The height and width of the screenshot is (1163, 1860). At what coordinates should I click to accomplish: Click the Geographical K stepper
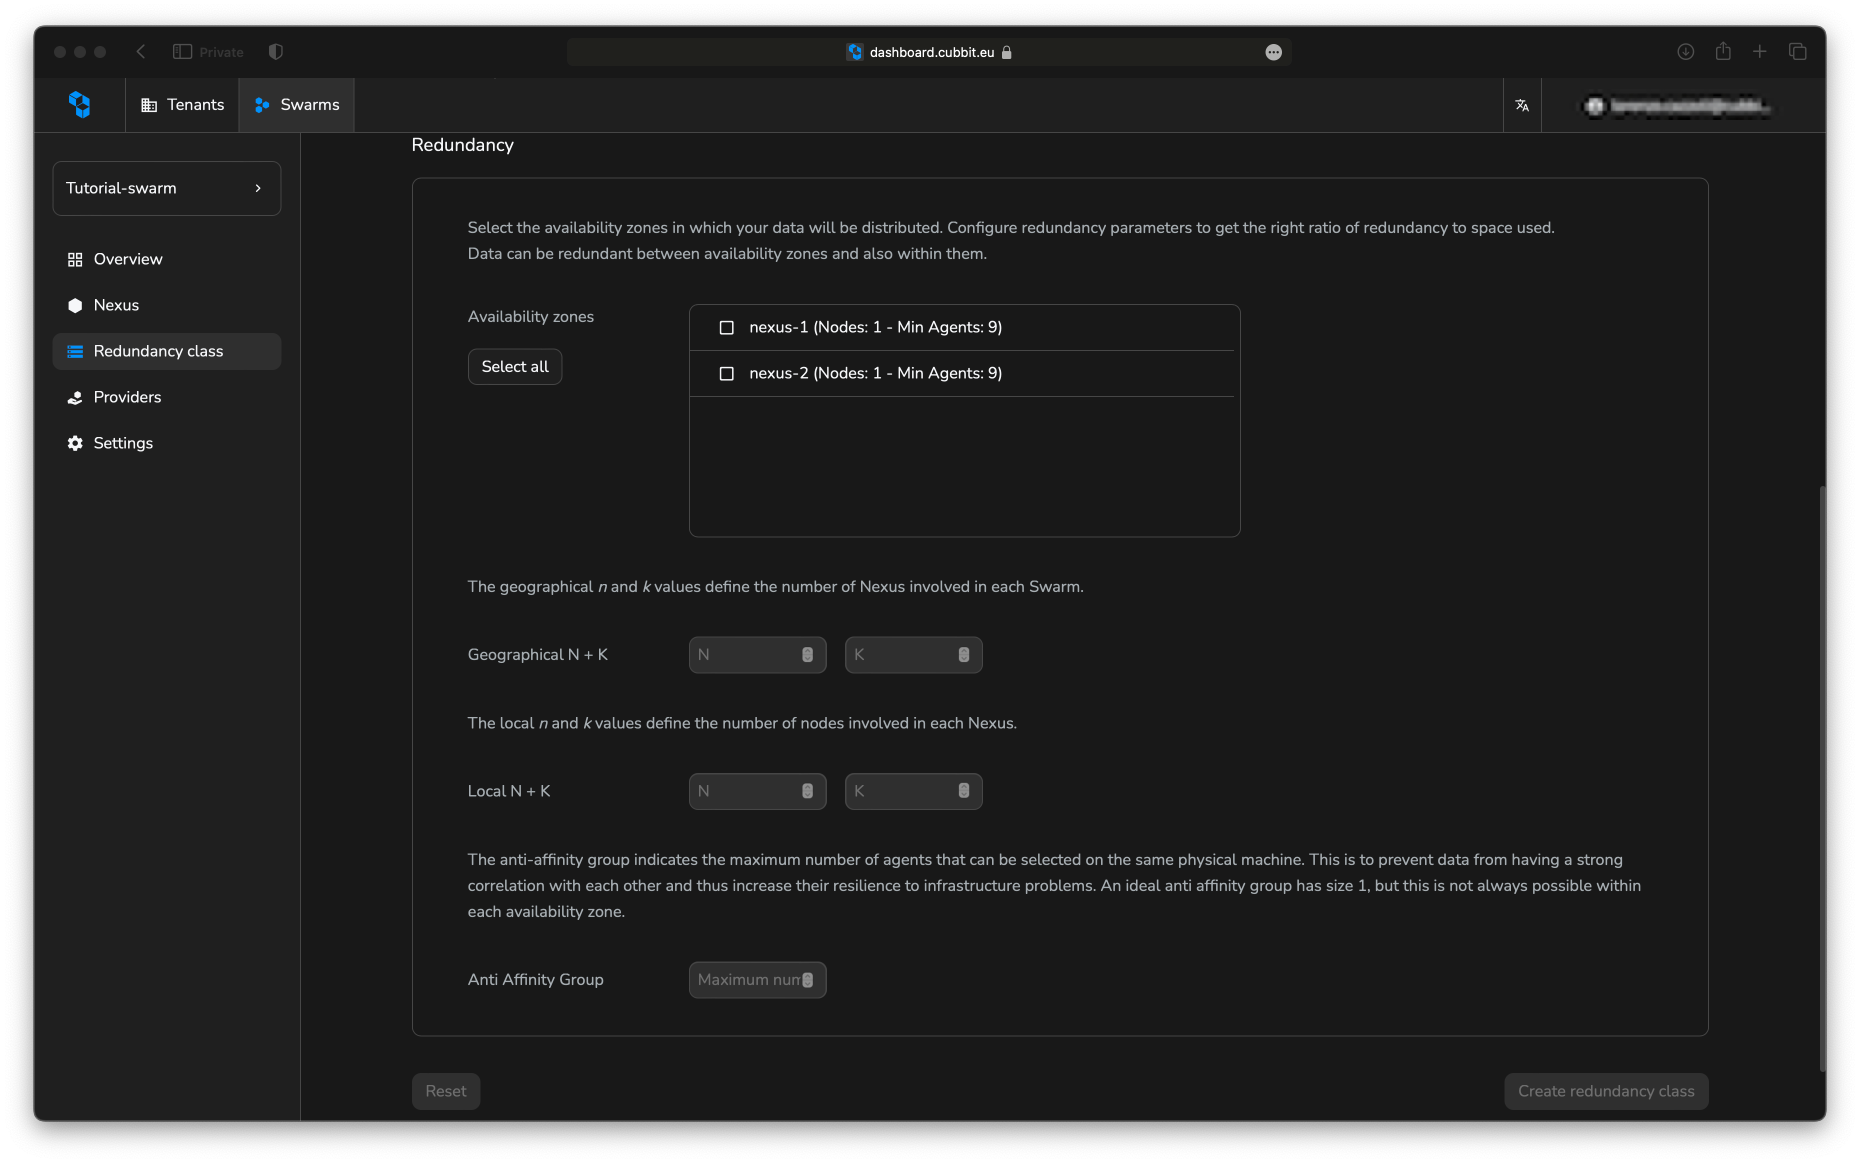click(964, 655)
